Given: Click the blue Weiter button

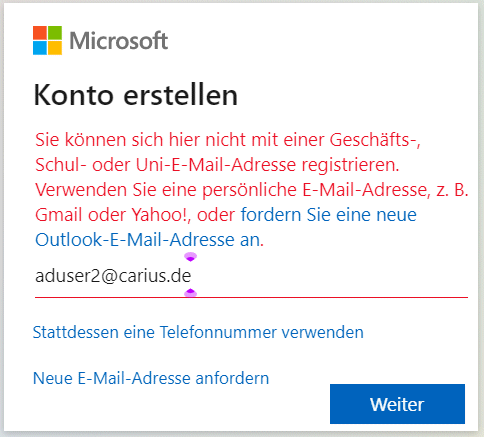Looking at the screenshot, I should [x=397, y=404].
